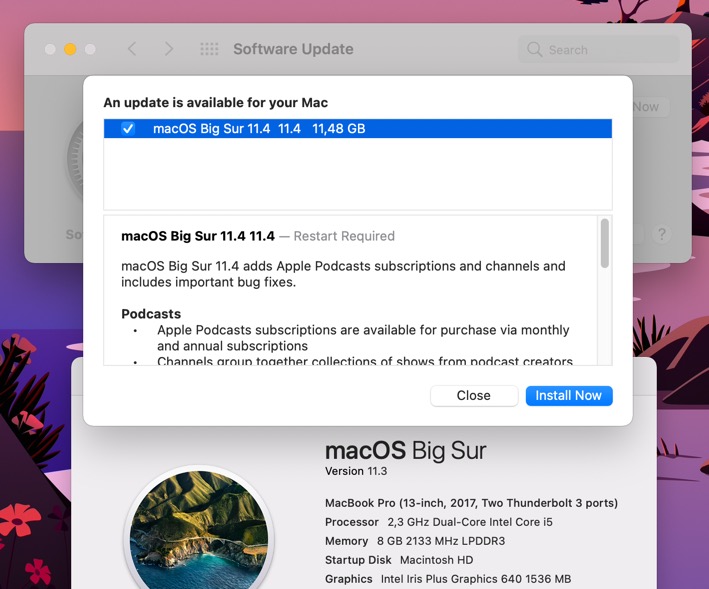Click the back arrow in Software Update window

(132, 49)
